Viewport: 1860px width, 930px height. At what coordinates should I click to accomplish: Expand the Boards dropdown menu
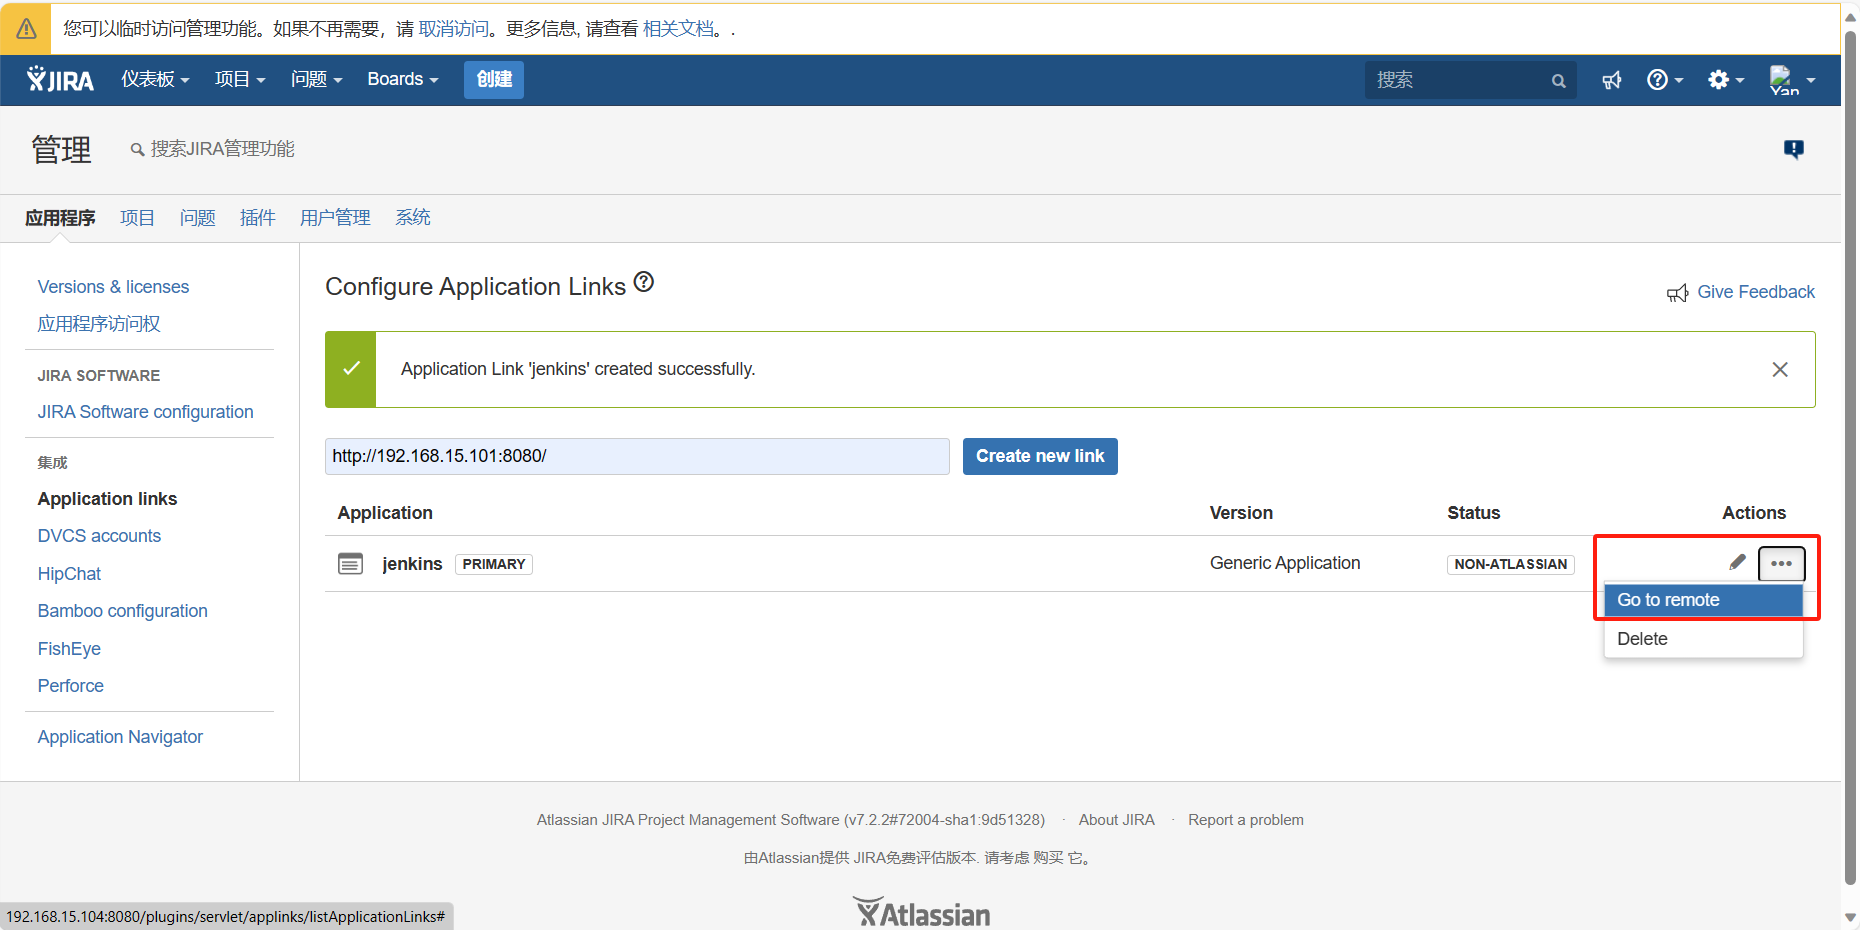[403, 79]
